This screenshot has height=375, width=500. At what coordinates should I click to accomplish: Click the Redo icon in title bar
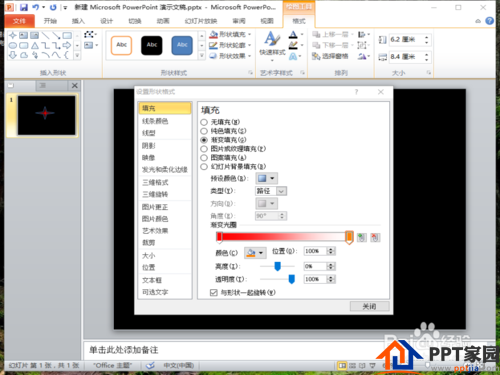pyautogui.click(x=53, y=7)
